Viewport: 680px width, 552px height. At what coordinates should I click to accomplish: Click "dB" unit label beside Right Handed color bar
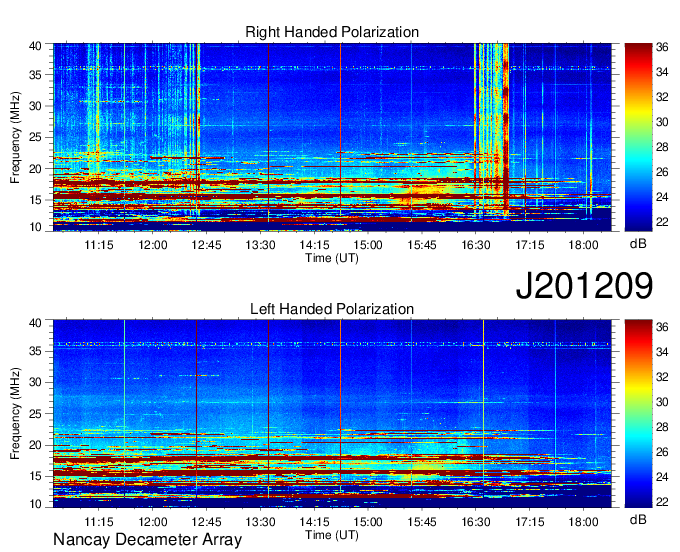pyautogui.click(x=638, y=243)
